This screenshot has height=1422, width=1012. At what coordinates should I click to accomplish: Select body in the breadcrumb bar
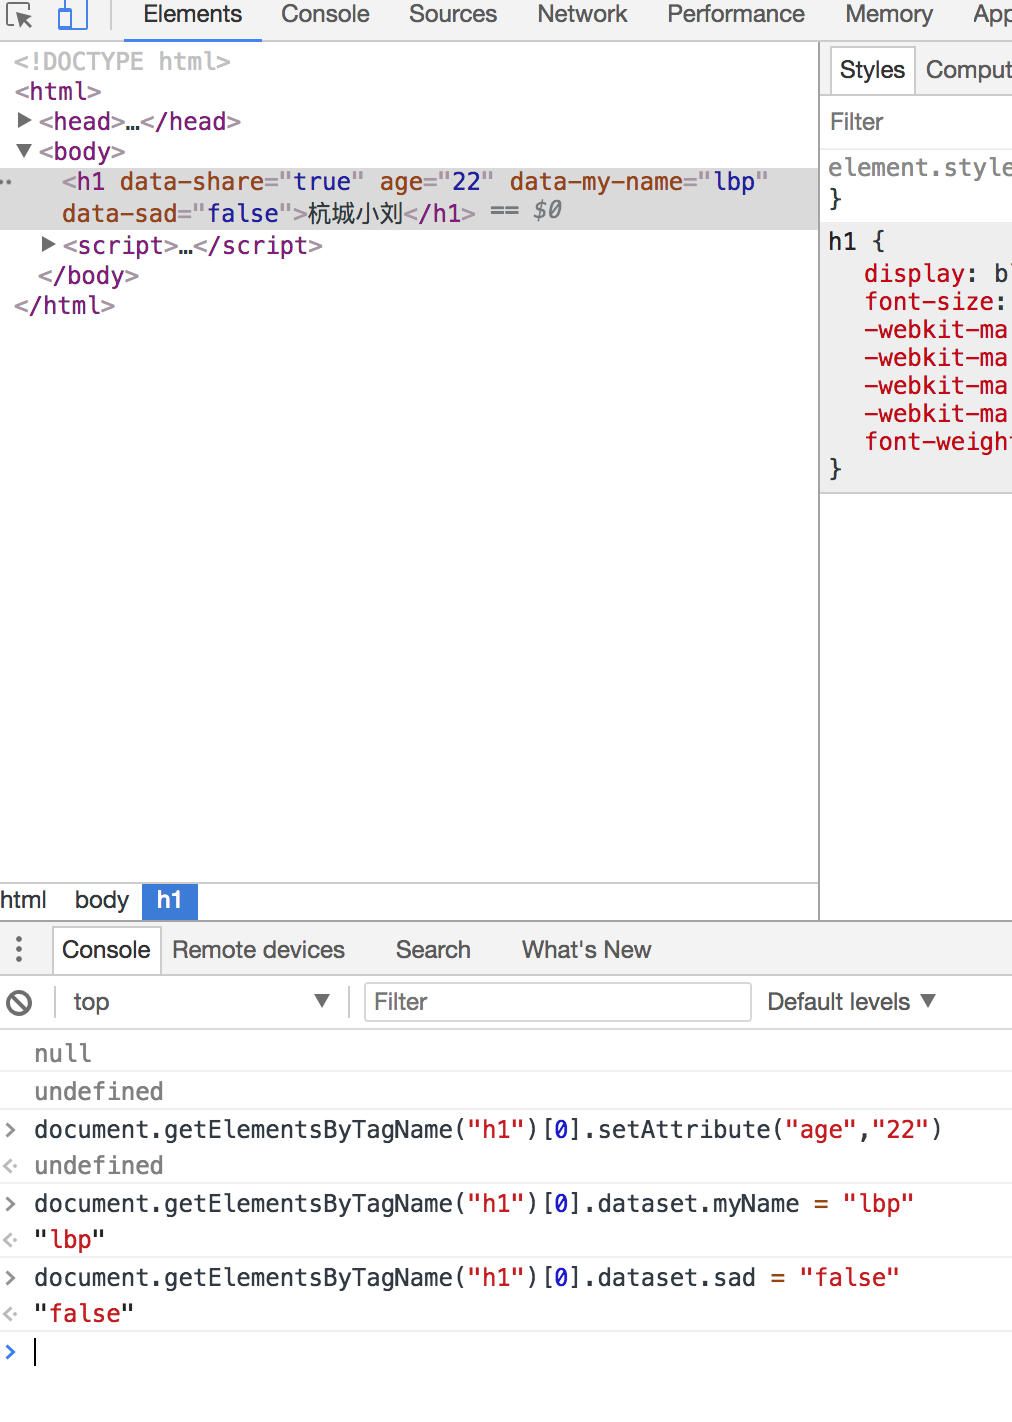(x=102, y=900)
